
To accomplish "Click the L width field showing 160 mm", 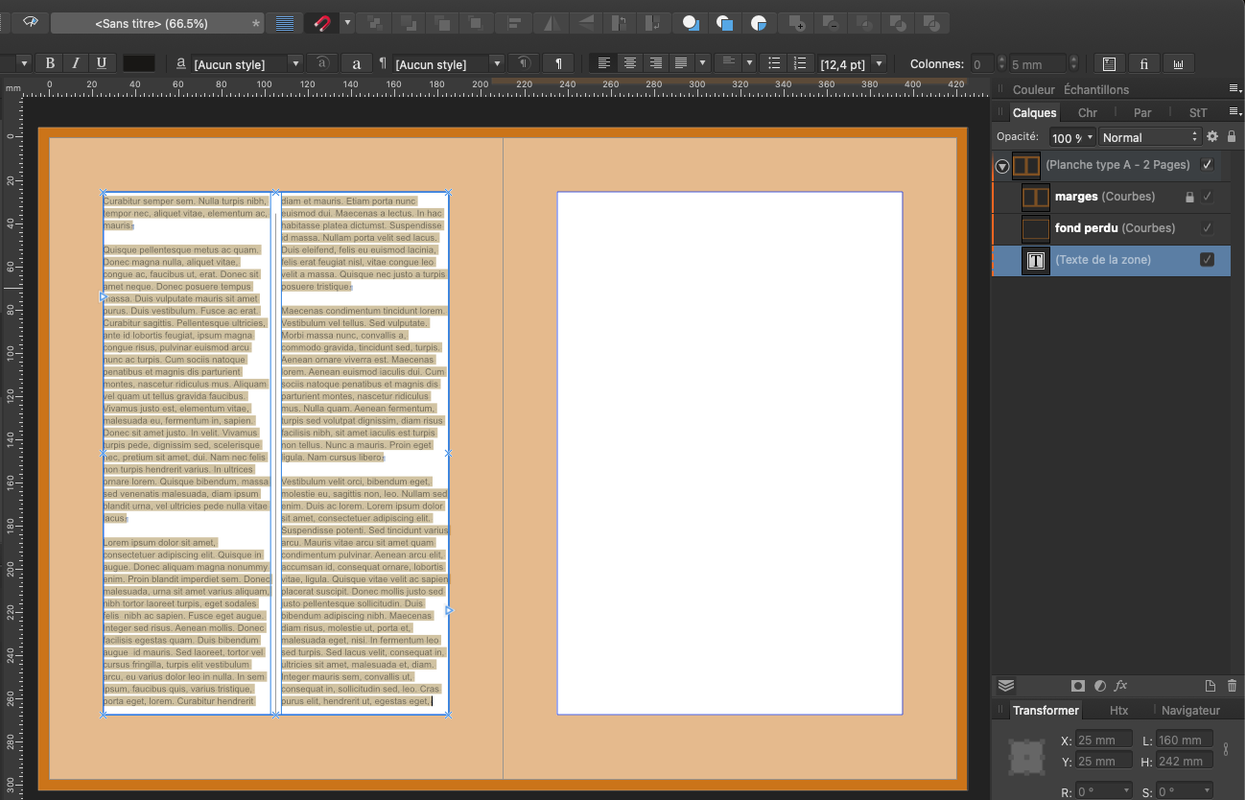I will point(1184,740).
